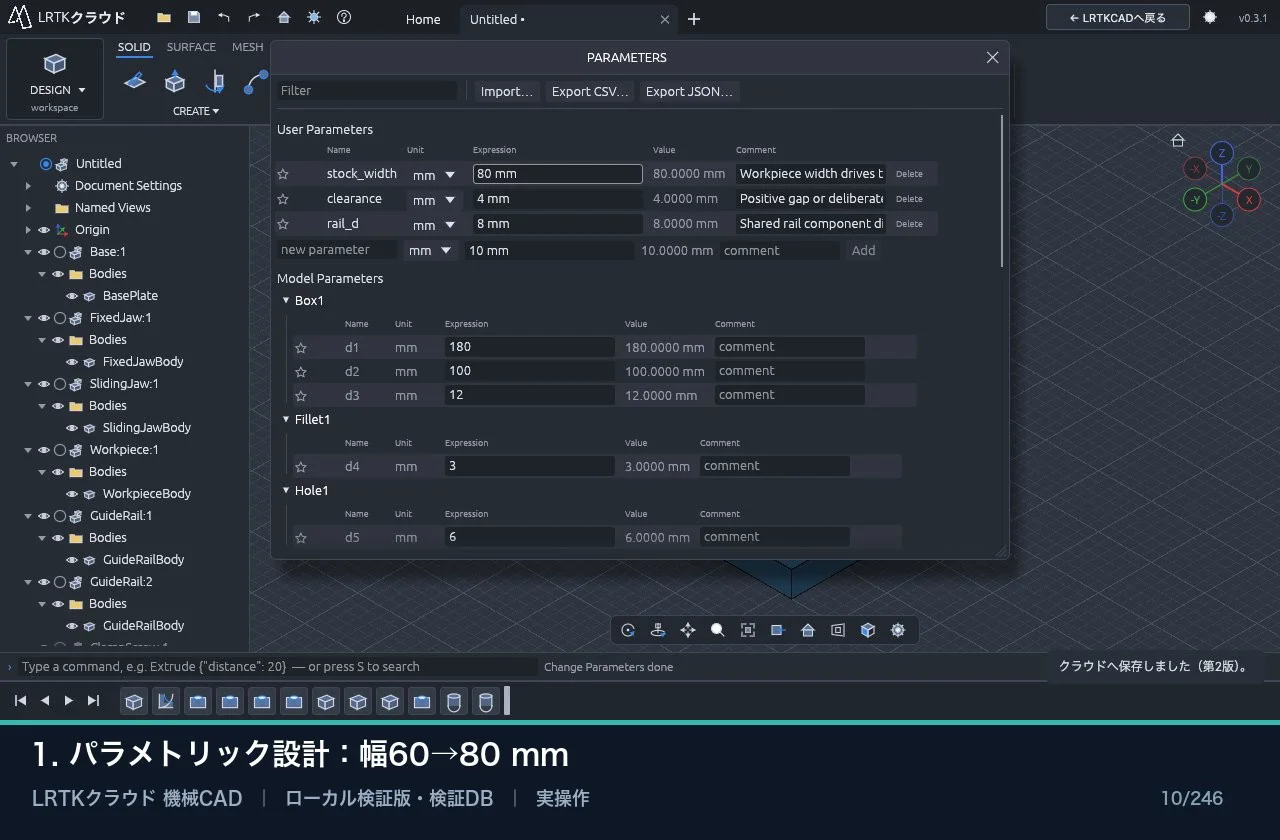
Task: Click the Export JSON… button
Action: [x=689, y=91]
